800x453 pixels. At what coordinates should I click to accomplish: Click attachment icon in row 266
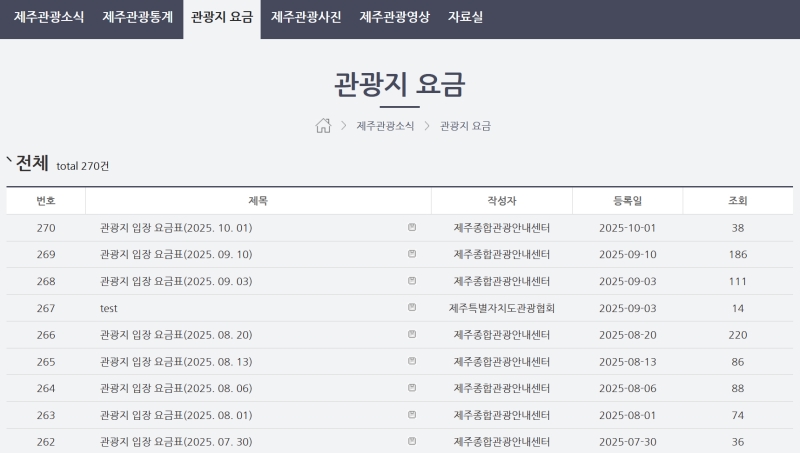click(412, 335)
